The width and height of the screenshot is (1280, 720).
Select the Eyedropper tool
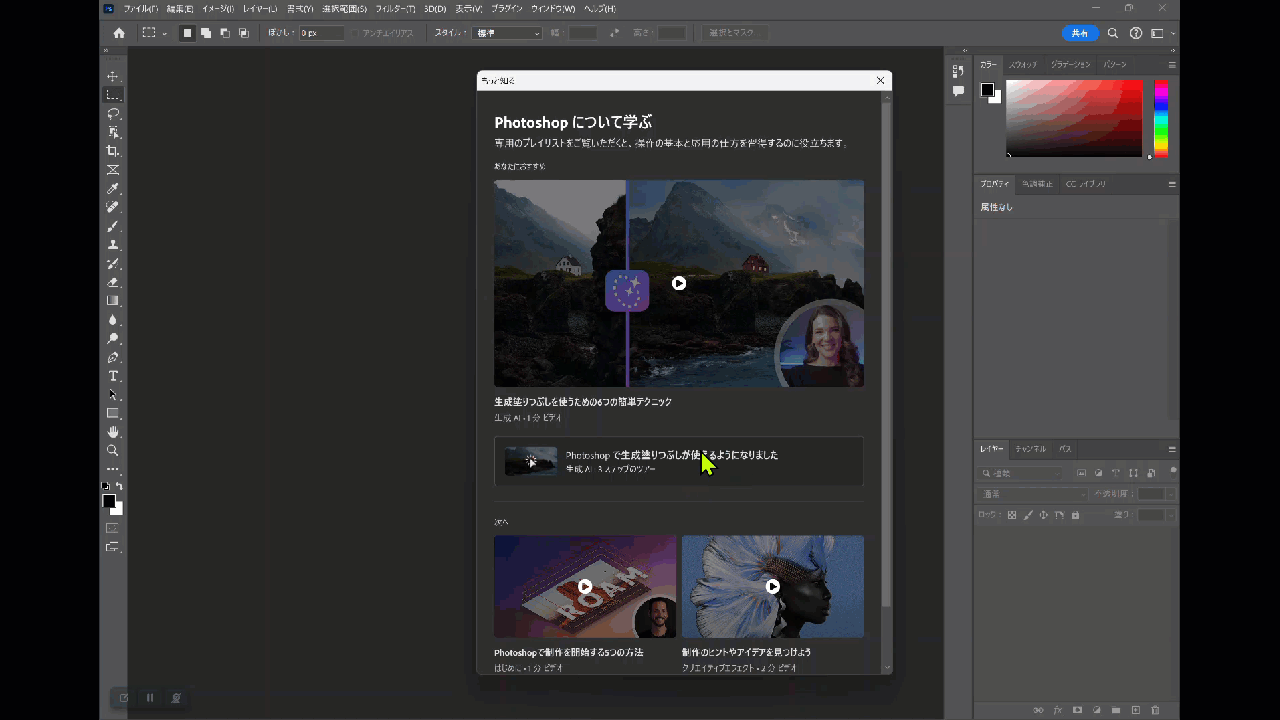click(x=113, y=189)
